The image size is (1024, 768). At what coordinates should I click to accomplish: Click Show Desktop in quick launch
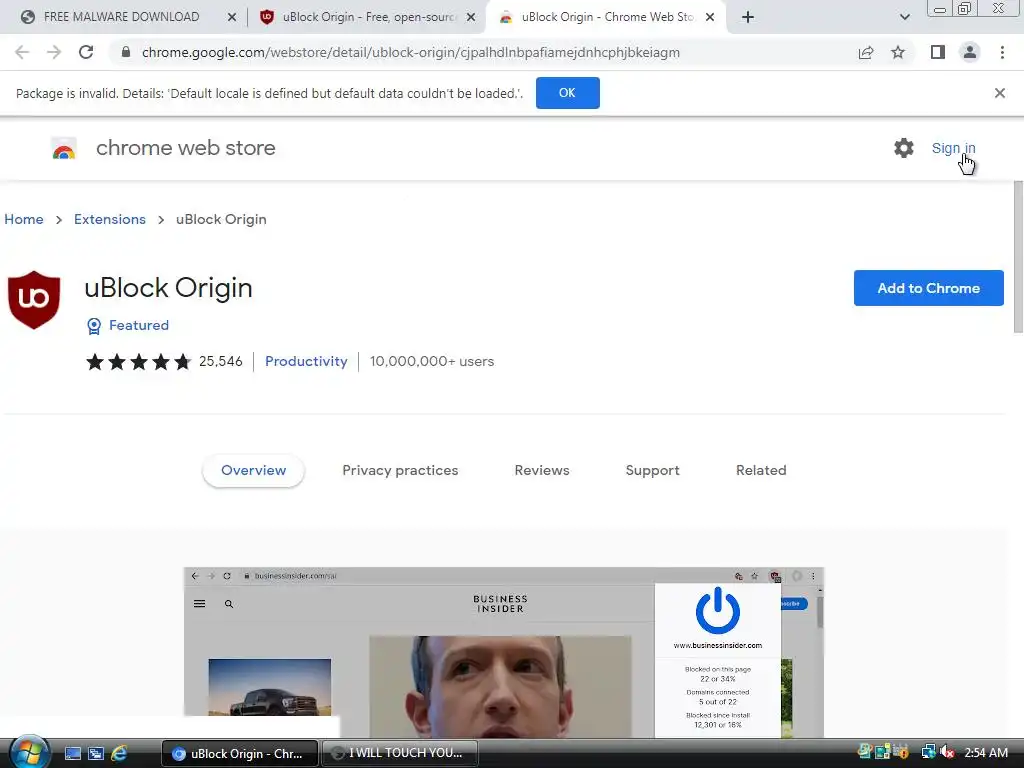pos(73,754)
